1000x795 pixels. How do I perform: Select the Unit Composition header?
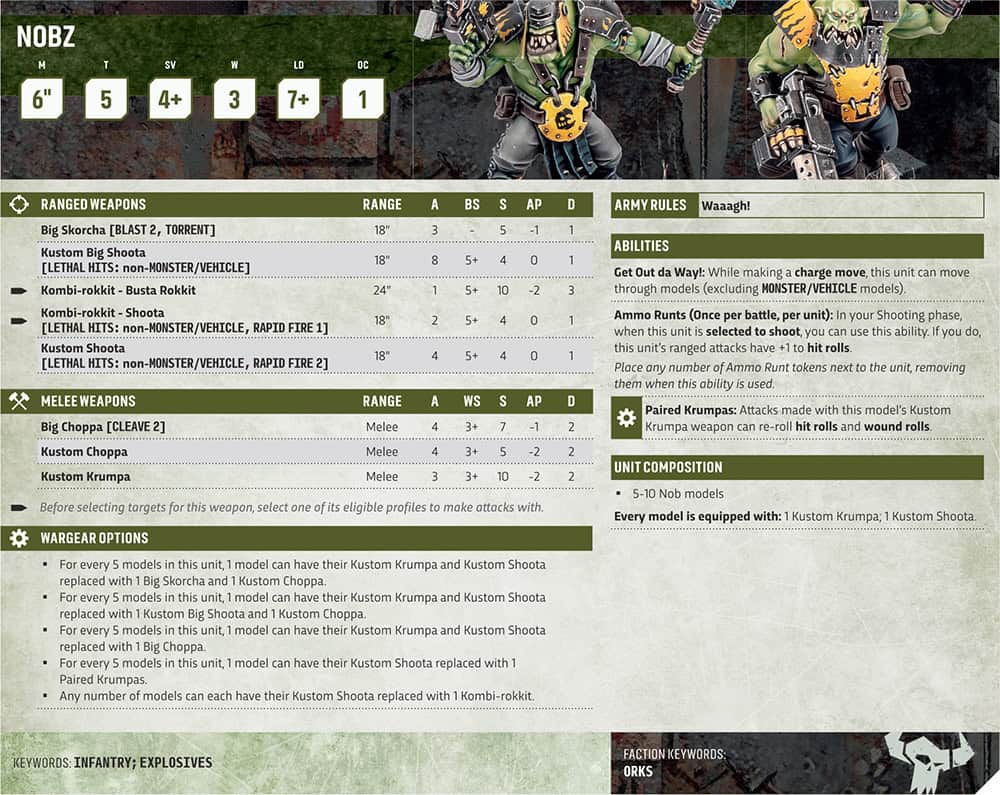(x=797, y=467)
